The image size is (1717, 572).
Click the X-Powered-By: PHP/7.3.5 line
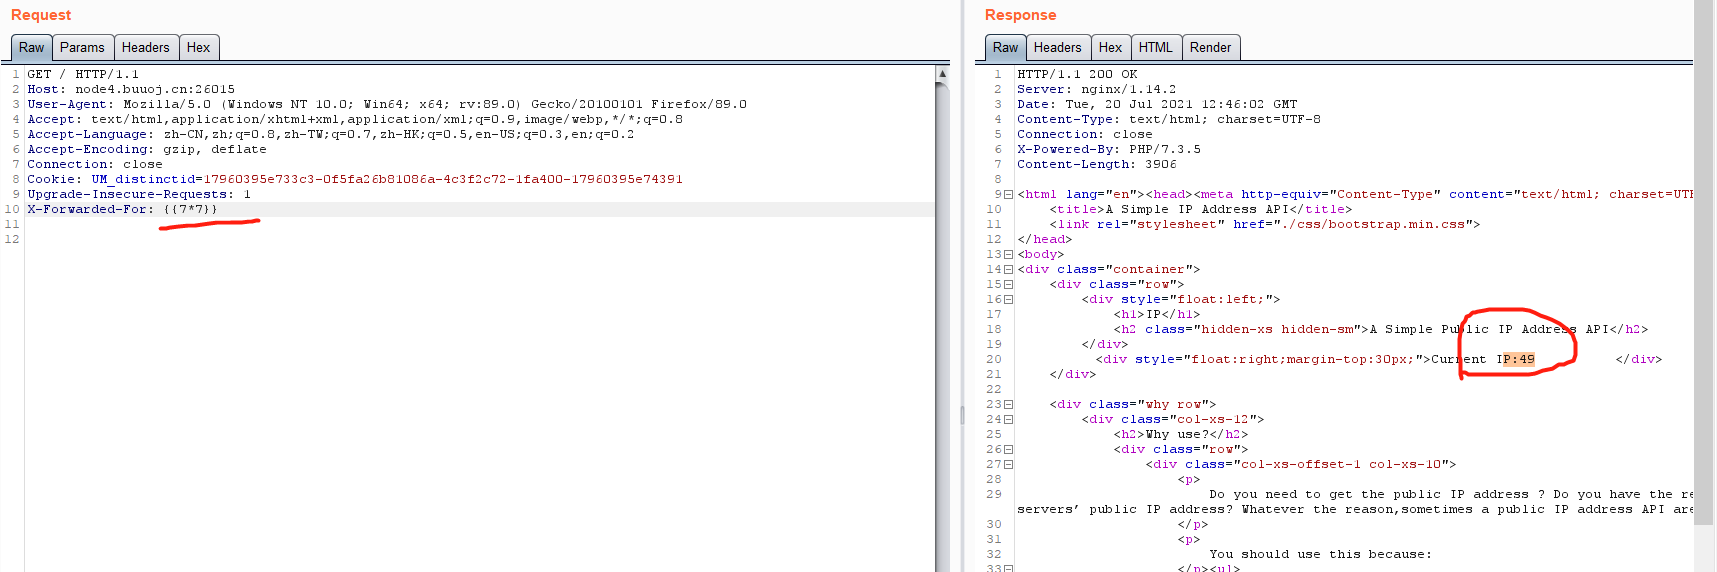click(x=1109, y=149)
